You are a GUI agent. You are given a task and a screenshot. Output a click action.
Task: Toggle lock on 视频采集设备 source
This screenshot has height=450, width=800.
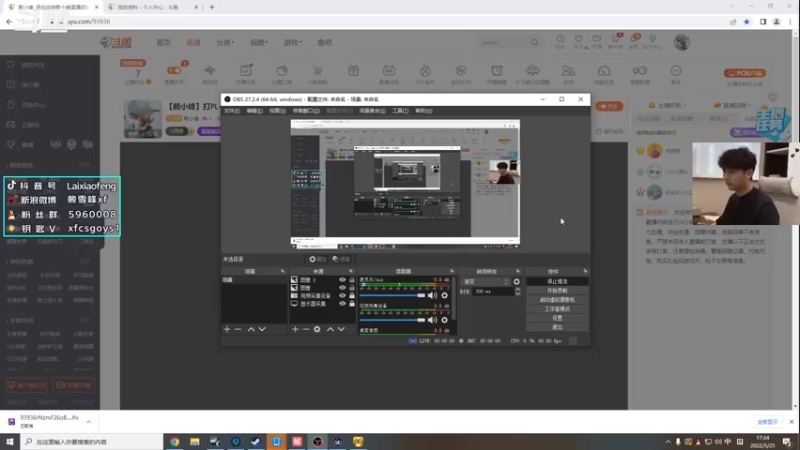[352, 295]
